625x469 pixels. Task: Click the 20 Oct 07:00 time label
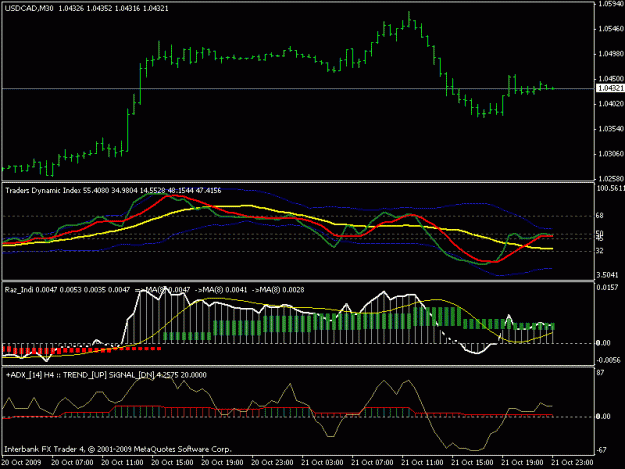click(x=72, y=462)
